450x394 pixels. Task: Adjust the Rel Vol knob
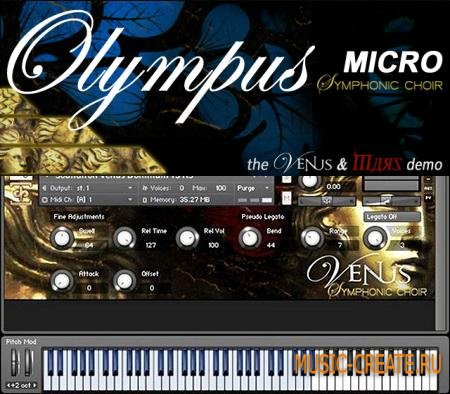click(x=187, y=238)
